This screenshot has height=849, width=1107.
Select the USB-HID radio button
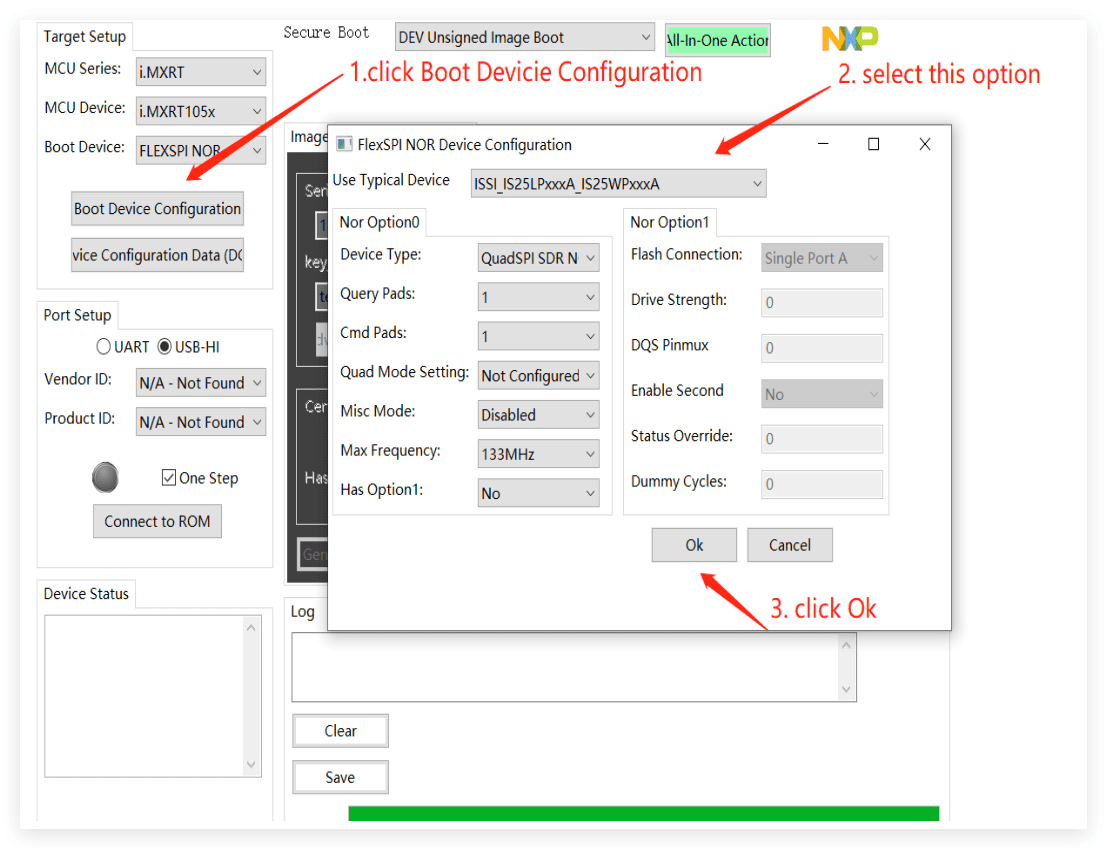[164, 347]
